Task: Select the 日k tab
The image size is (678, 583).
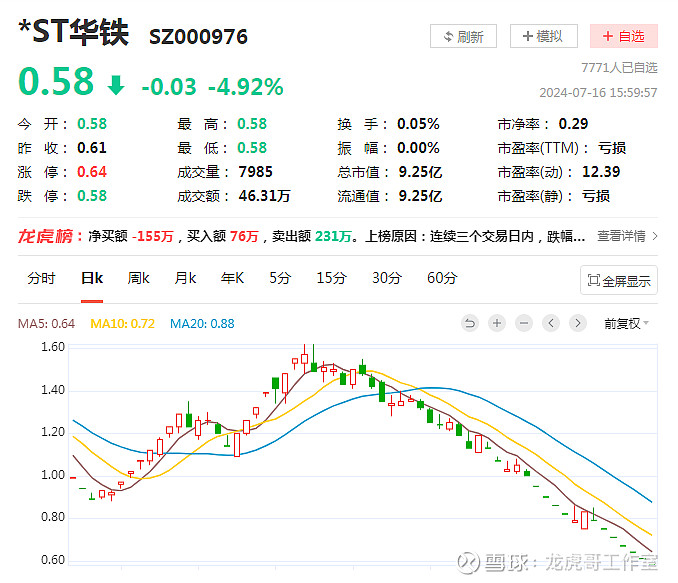Action: click(92, 278)
